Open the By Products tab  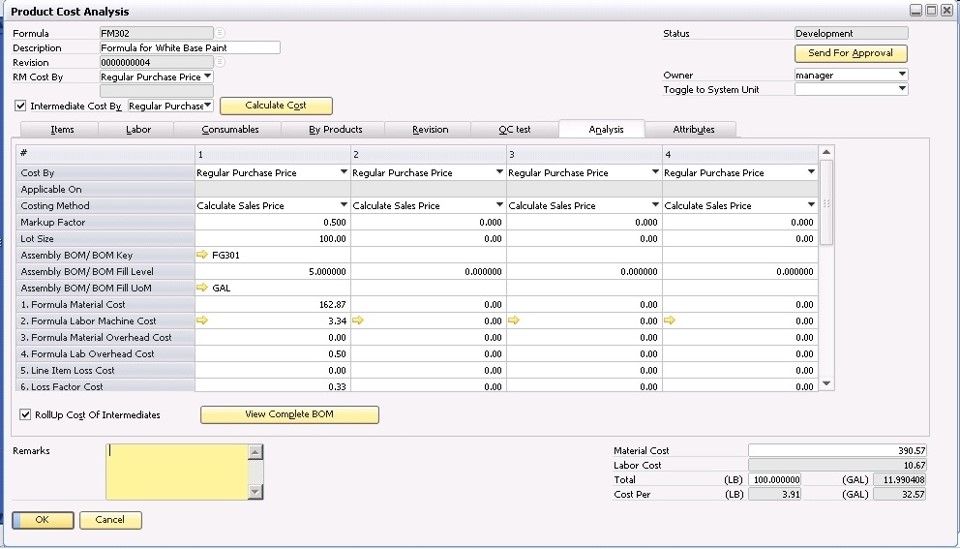pos(335,129)
